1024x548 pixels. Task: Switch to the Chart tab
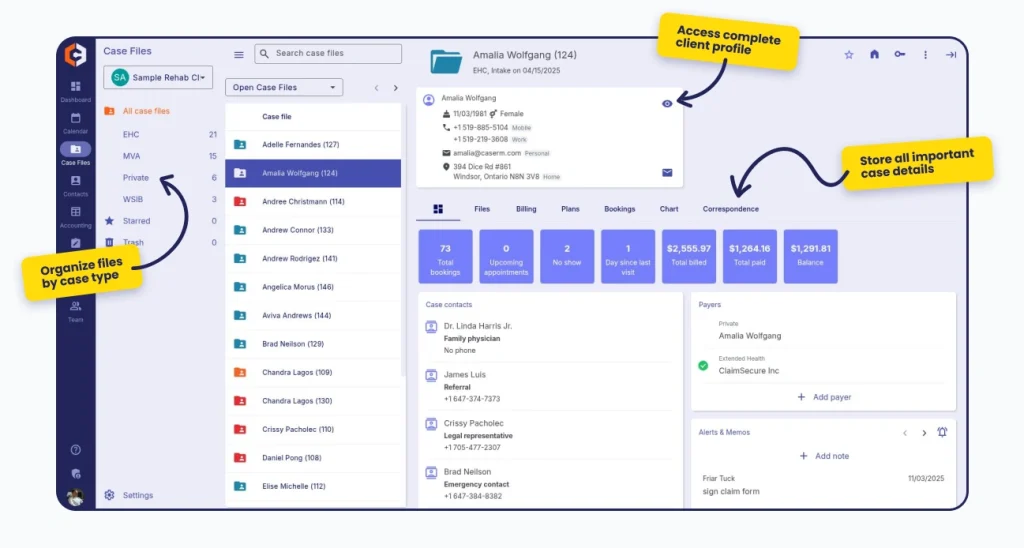(669, 209)
